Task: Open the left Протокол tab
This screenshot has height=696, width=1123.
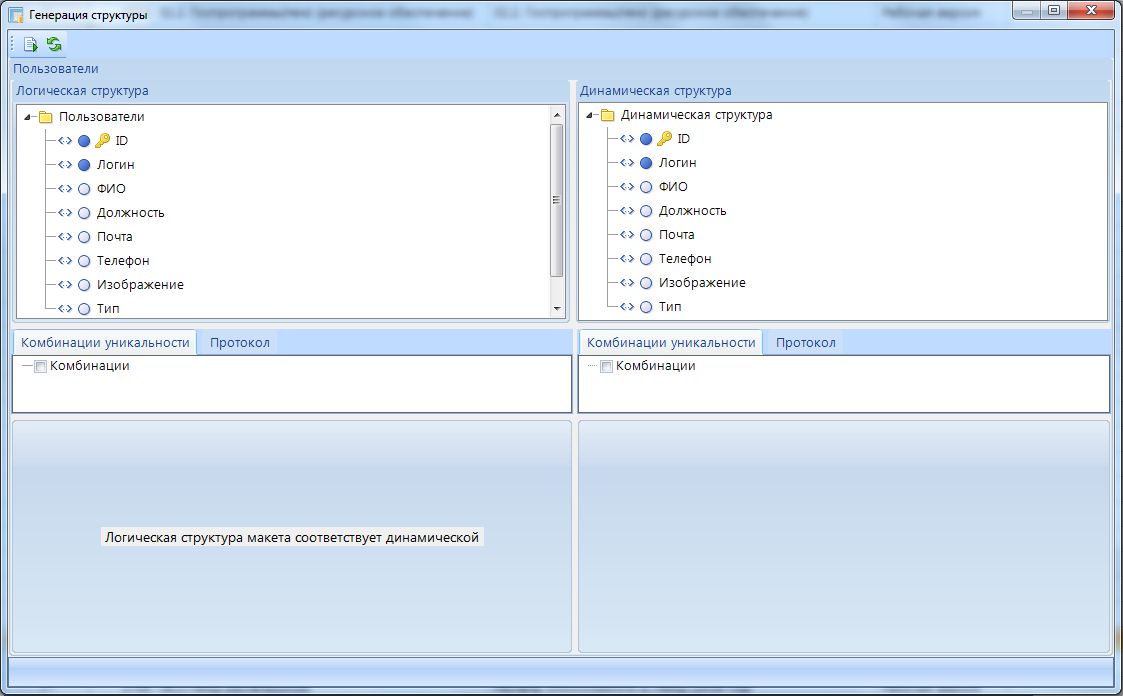Action: [x=239, y=343]
